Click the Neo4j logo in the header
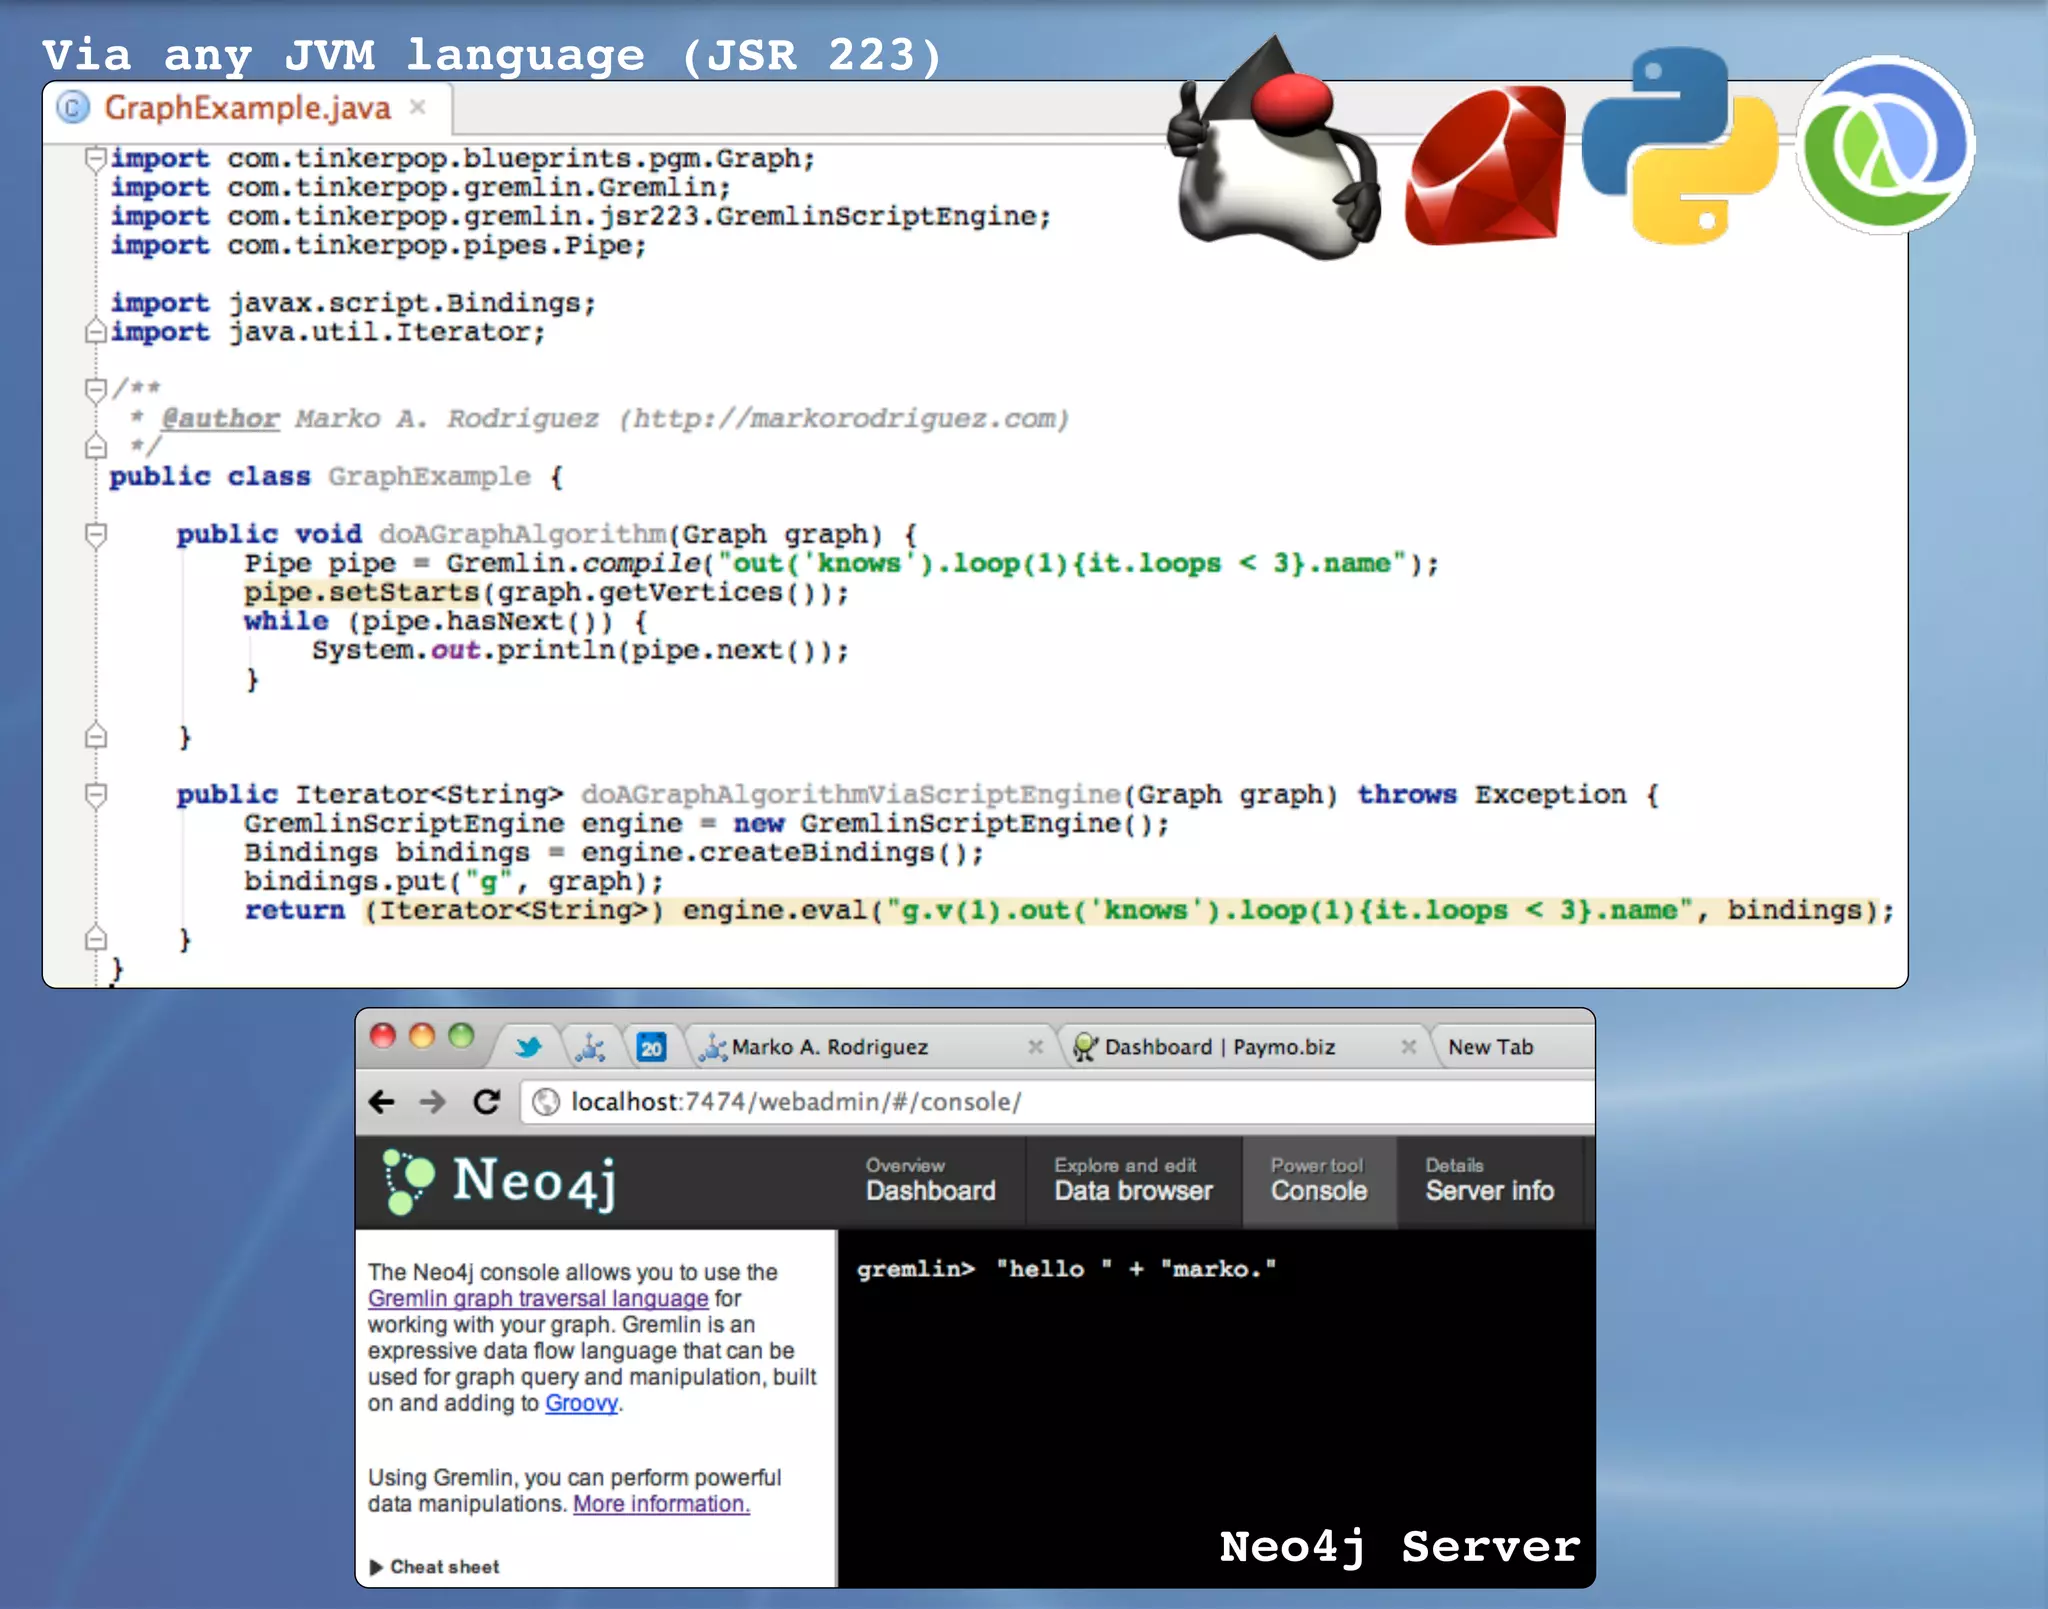This screenshot has height=1609, width=2048. click(x=501, y=1182)
